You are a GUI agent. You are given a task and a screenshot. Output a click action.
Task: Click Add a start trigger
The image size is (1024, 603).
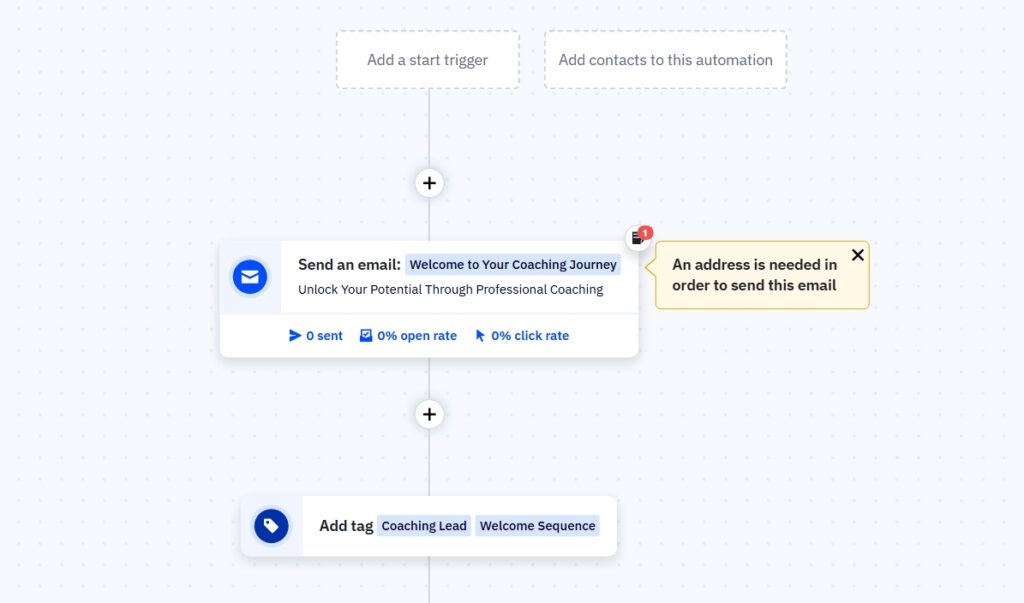[x=427, y=60]
